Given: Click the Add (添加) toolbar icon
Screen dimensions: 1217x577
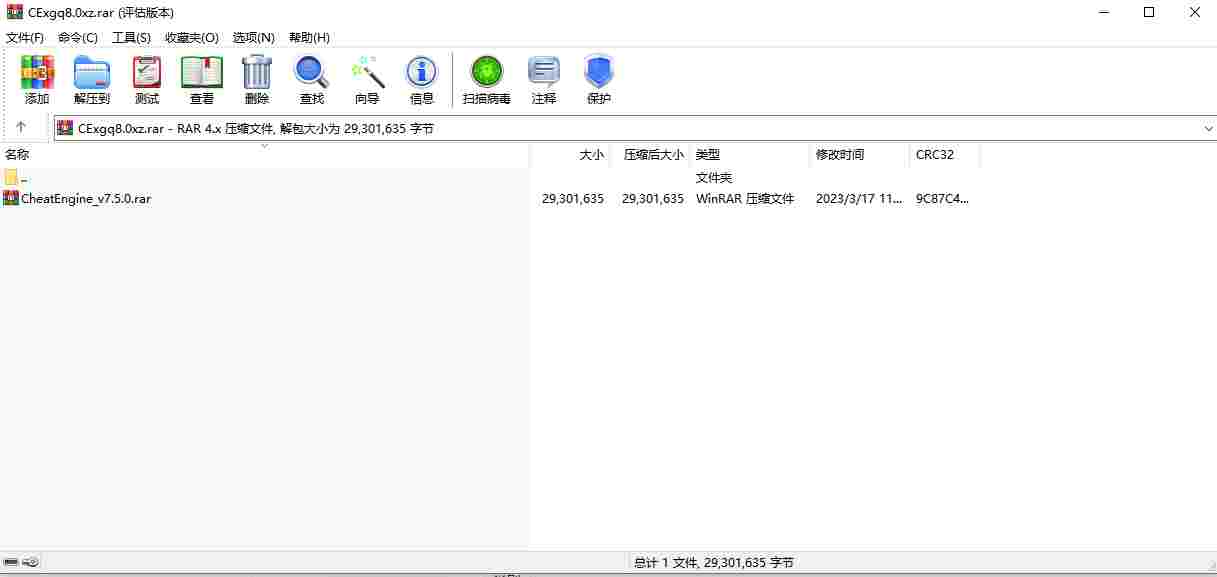Looking at the screenshot, I should (x=37, y=79).
